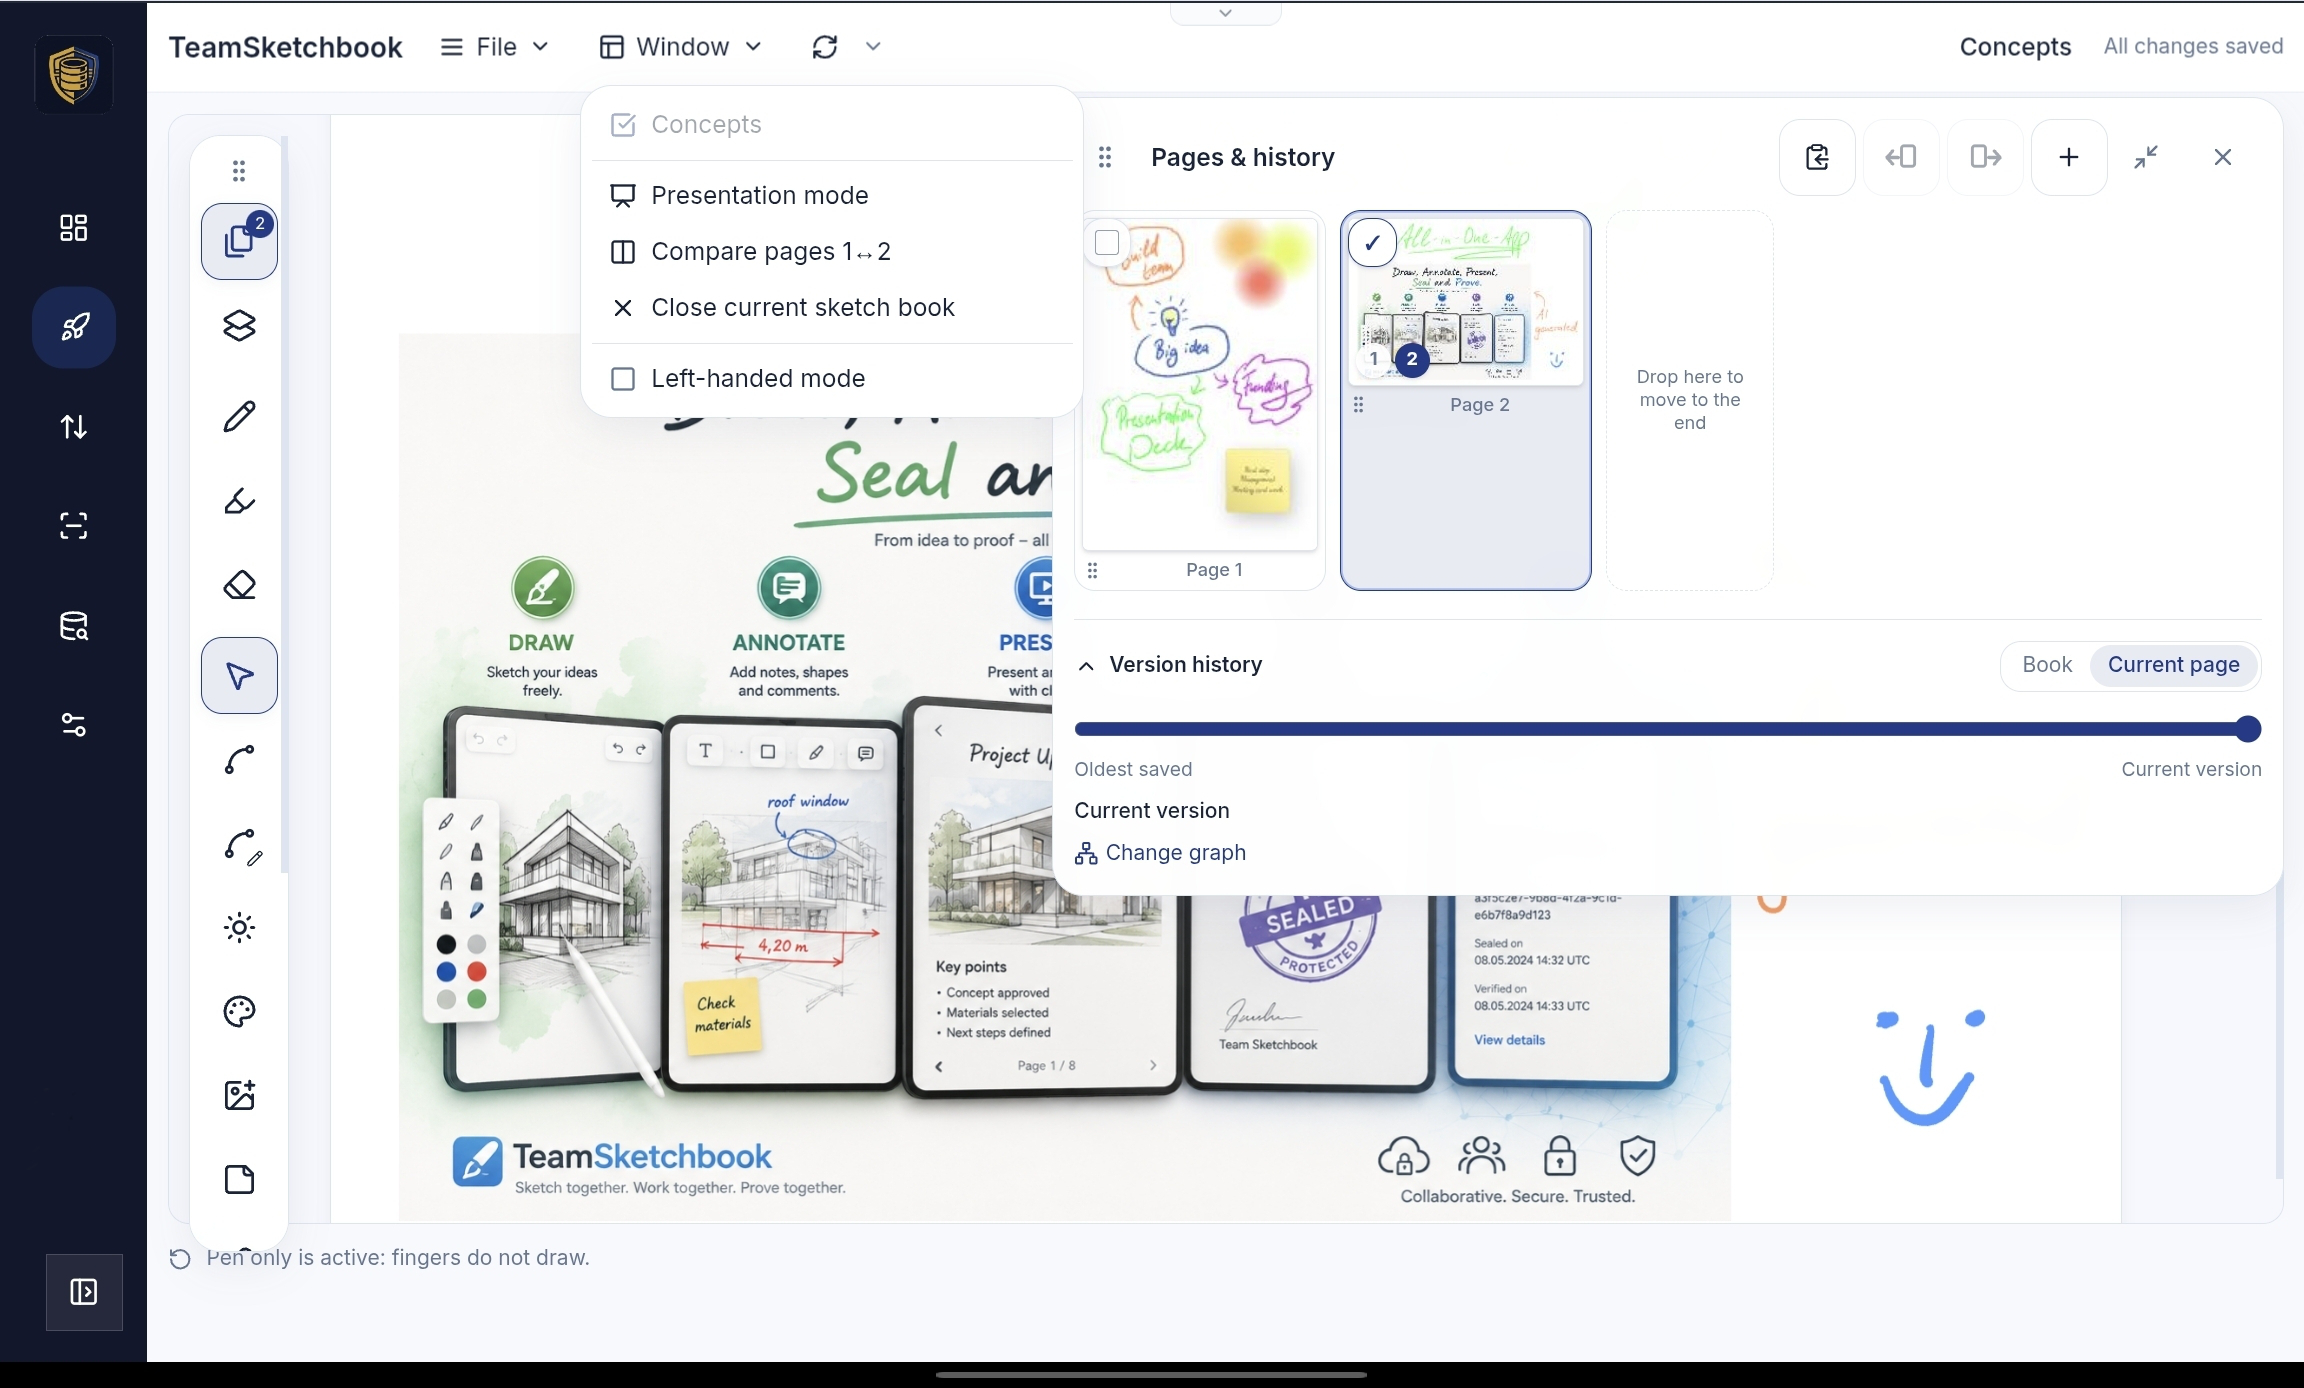Choose Close current sketch book
2304x1388 pixels.
[x=830, y=308]
